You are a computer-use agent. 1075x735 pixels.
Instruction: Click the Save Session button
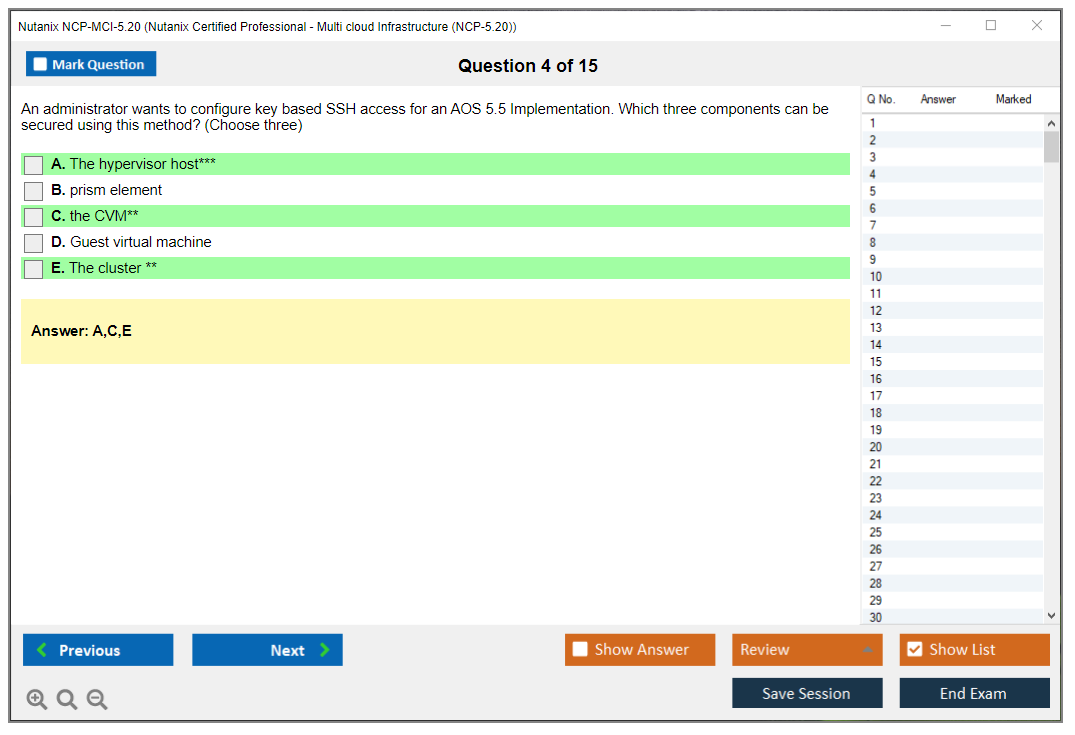(807, 693)
